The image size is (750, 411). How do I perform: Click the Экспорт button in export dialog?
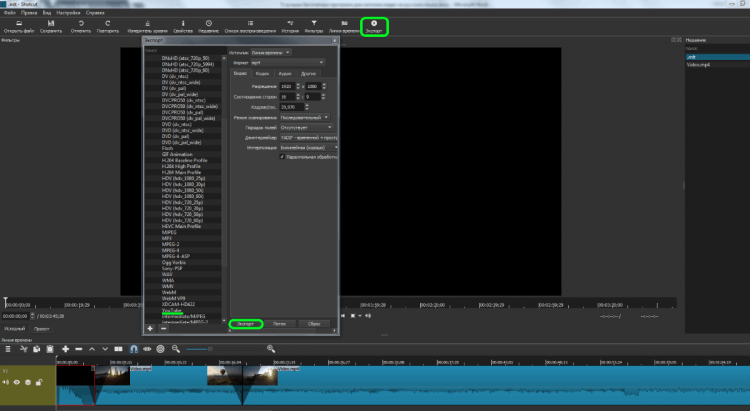coord(245,324)
